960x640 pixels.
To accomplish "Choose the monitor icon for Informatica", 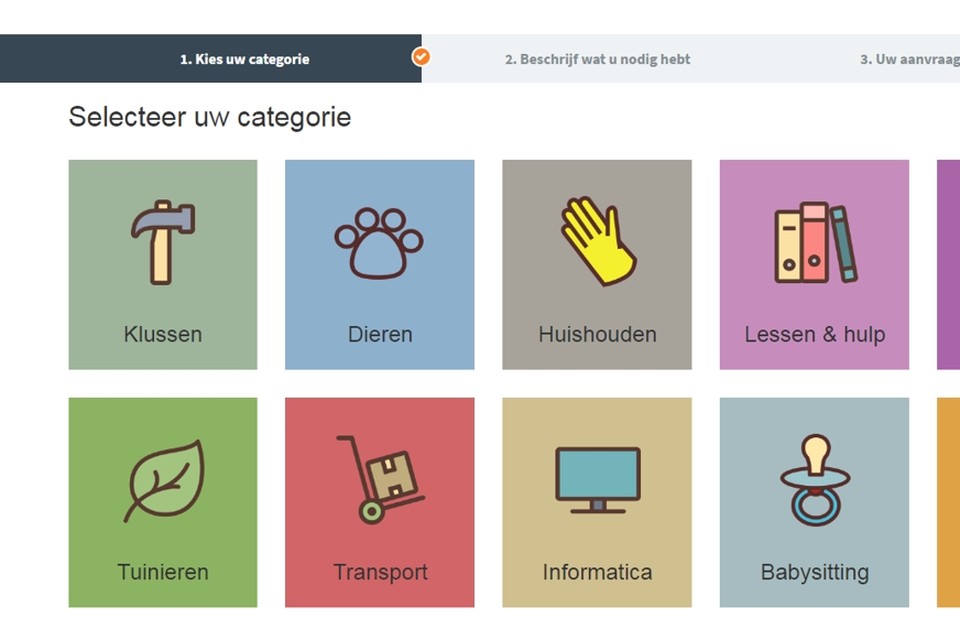I will 598,480.
